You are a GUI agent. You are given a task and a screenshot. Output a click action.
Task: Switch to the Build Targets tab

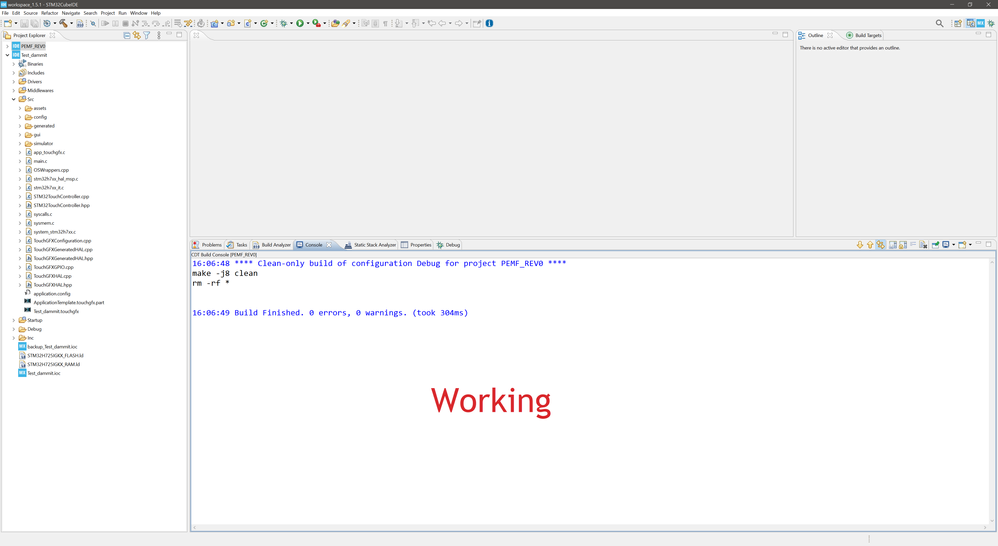864,35
